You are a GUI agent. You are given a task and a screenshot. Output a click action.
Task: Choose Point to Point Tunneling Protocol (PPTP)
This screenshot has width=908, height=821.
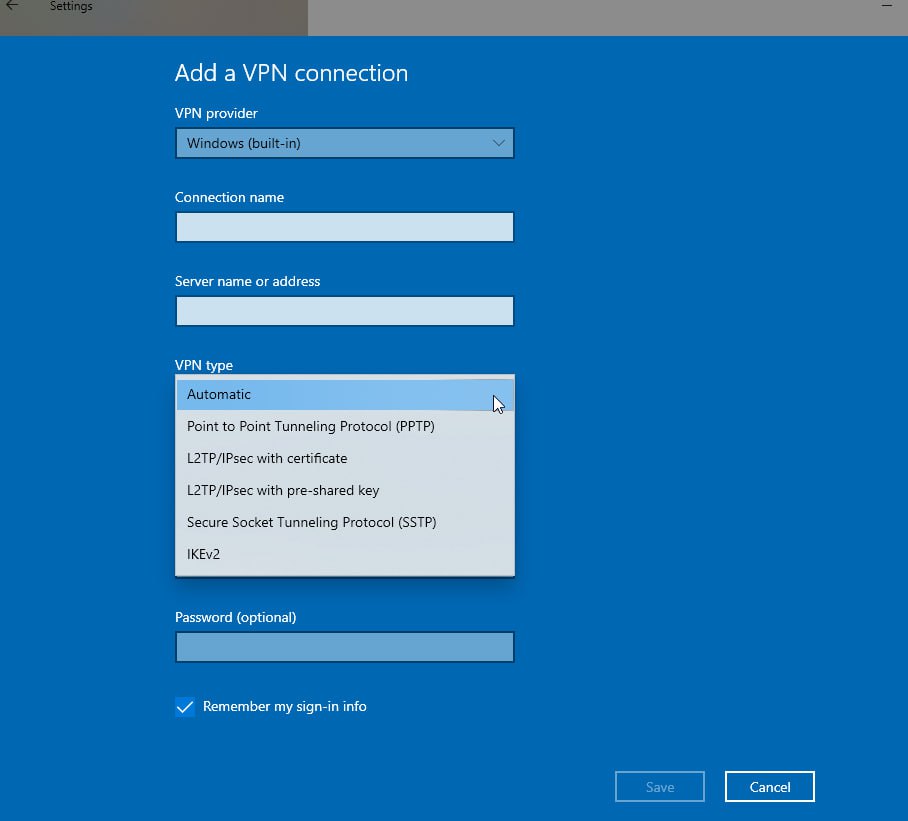[x=345, y=426]
